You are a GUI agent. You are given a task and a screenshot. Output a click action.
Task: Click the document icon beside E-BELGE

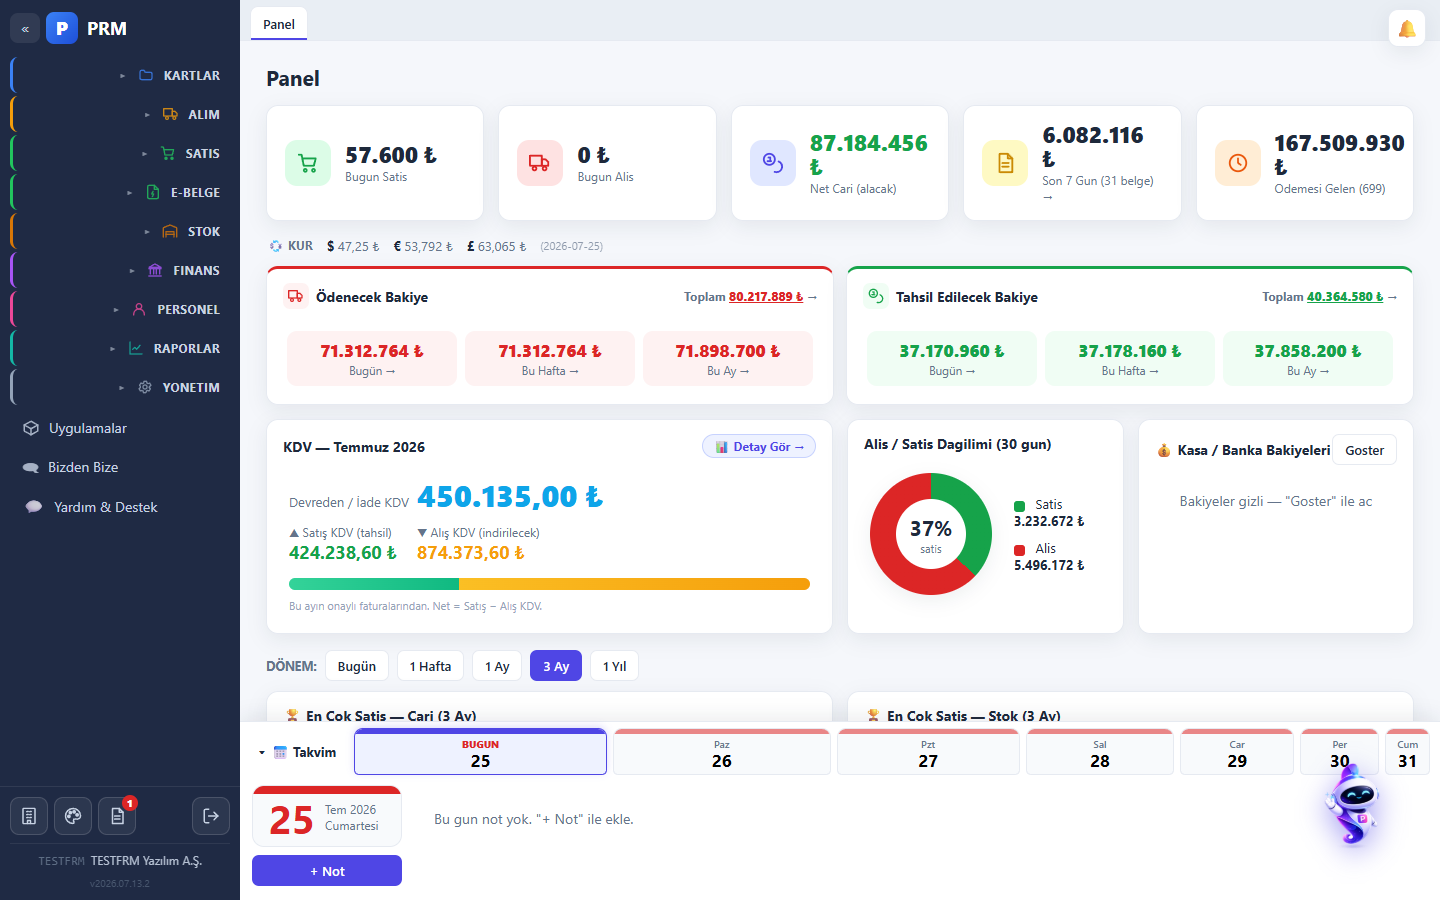153,192
